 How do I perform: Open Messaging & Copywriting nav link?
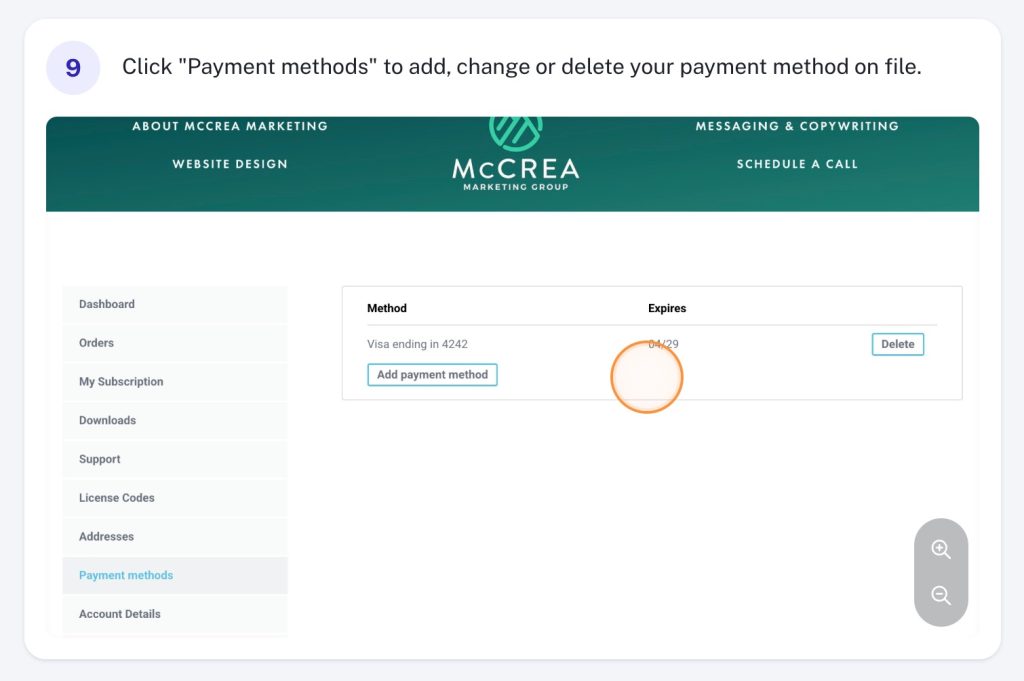[797, 126]
